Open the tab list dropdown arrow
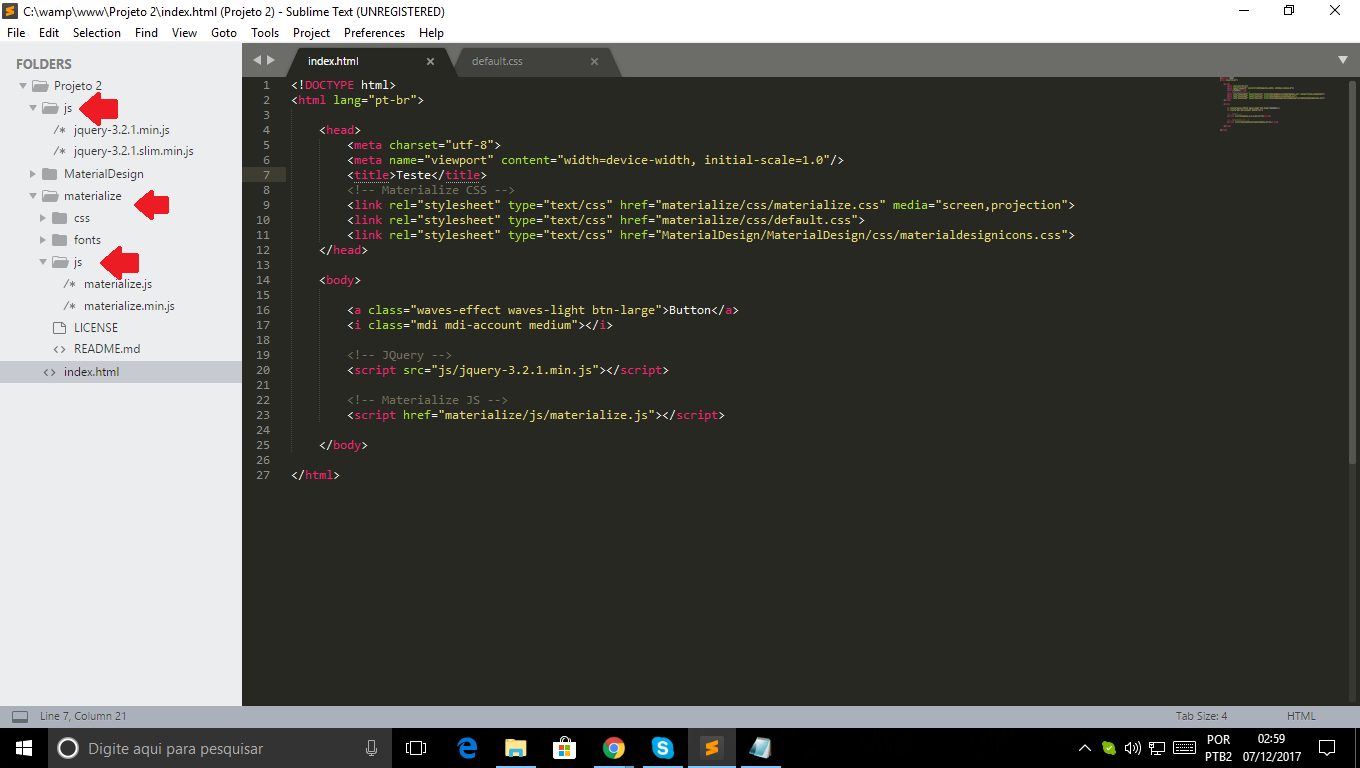This screenshot has width=1360, height=768. click(x=1343, y=60)
